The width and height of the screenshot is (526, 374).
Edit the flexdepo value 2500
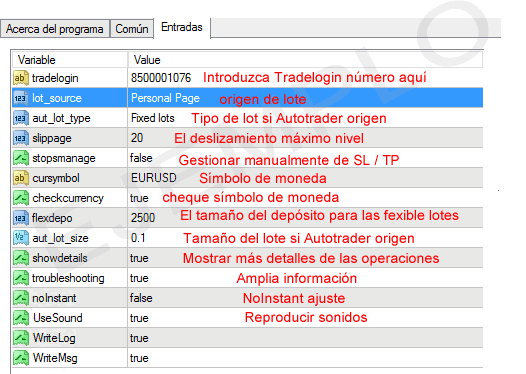tap(143, 218)
